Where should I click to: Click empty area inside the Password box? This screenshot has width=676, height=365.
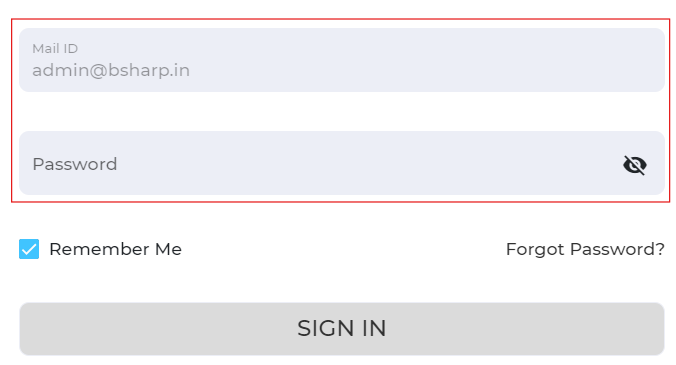[366, 163]
